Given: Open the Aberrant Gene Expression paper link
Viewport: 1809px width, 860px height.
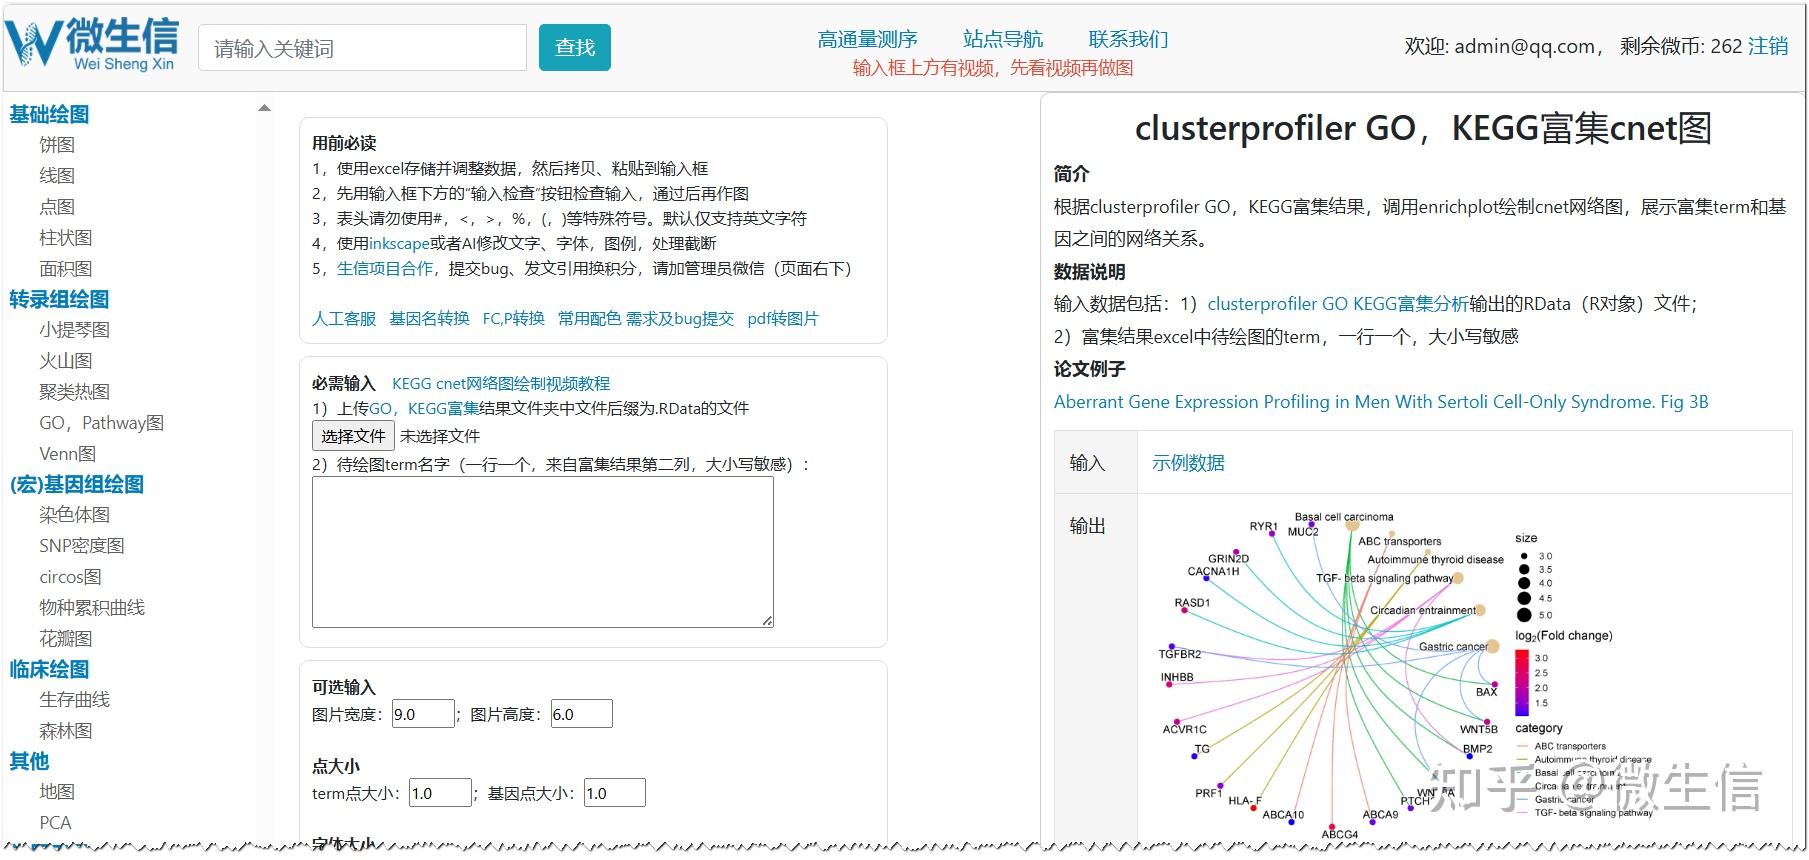Looking at the screenshot, I should click(1381, 402).
